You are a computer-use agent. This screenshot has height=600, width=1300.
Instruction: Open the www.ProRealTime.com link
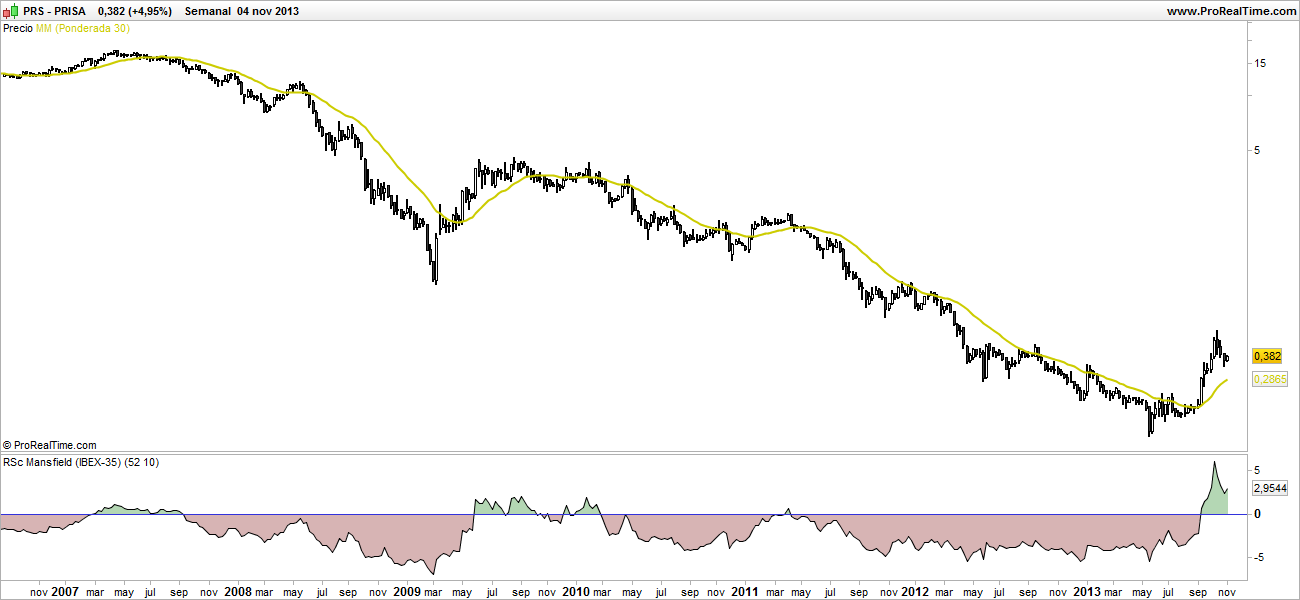point(1231,11)
